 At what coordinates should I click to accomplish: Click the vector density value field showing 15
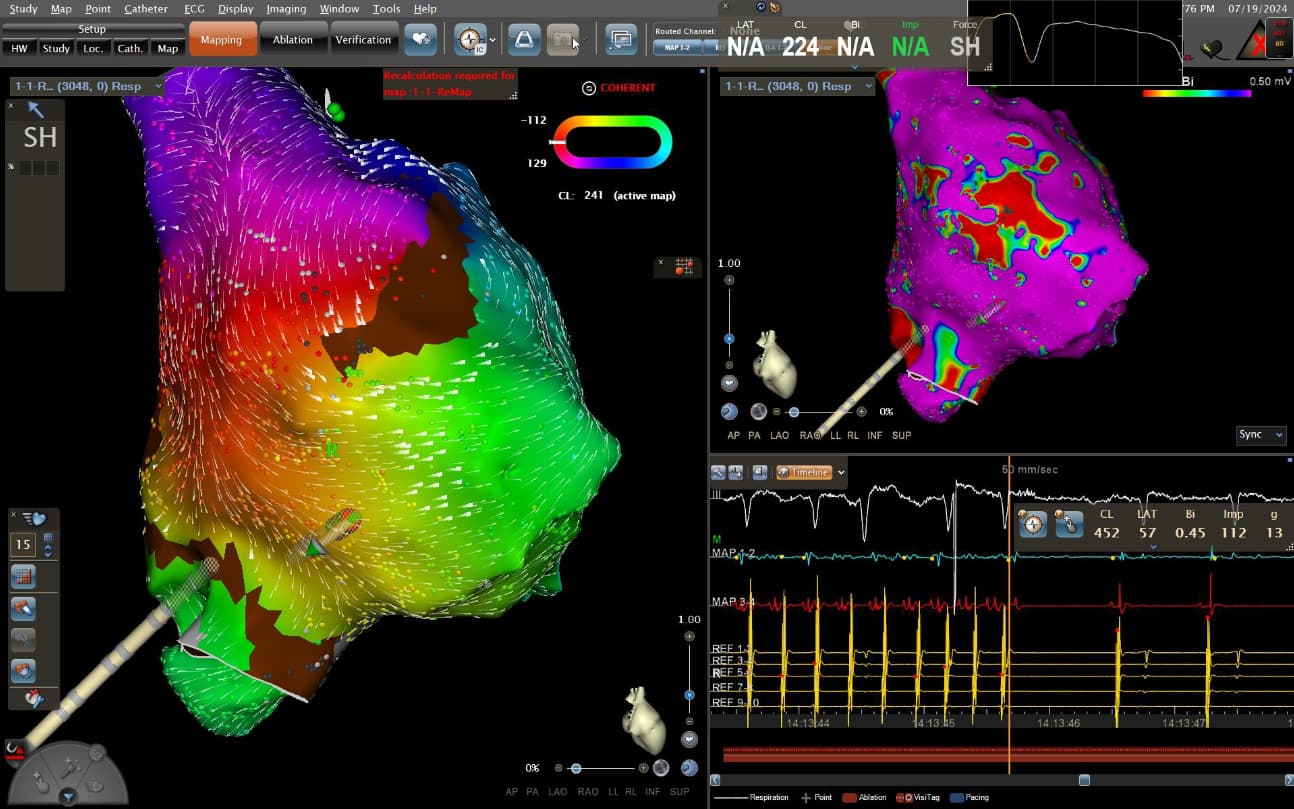point(24,545)
